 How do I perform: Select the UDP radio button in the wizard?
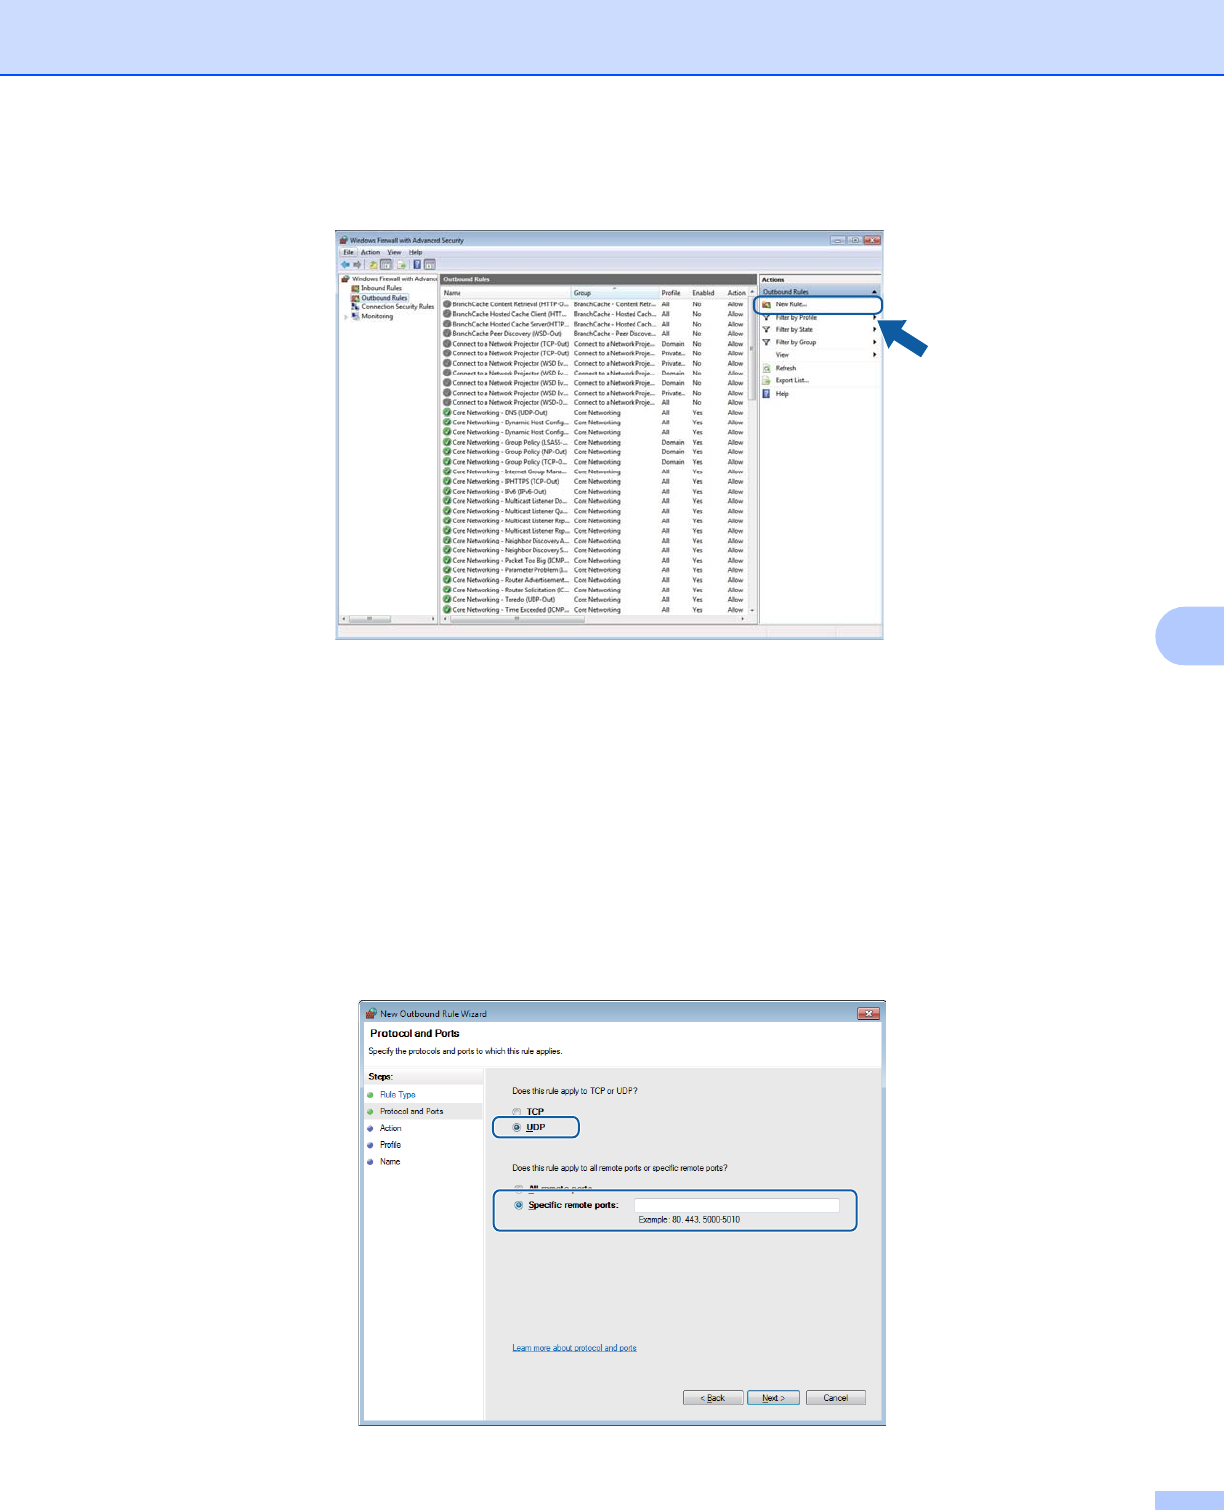[x=517, y=1127]
